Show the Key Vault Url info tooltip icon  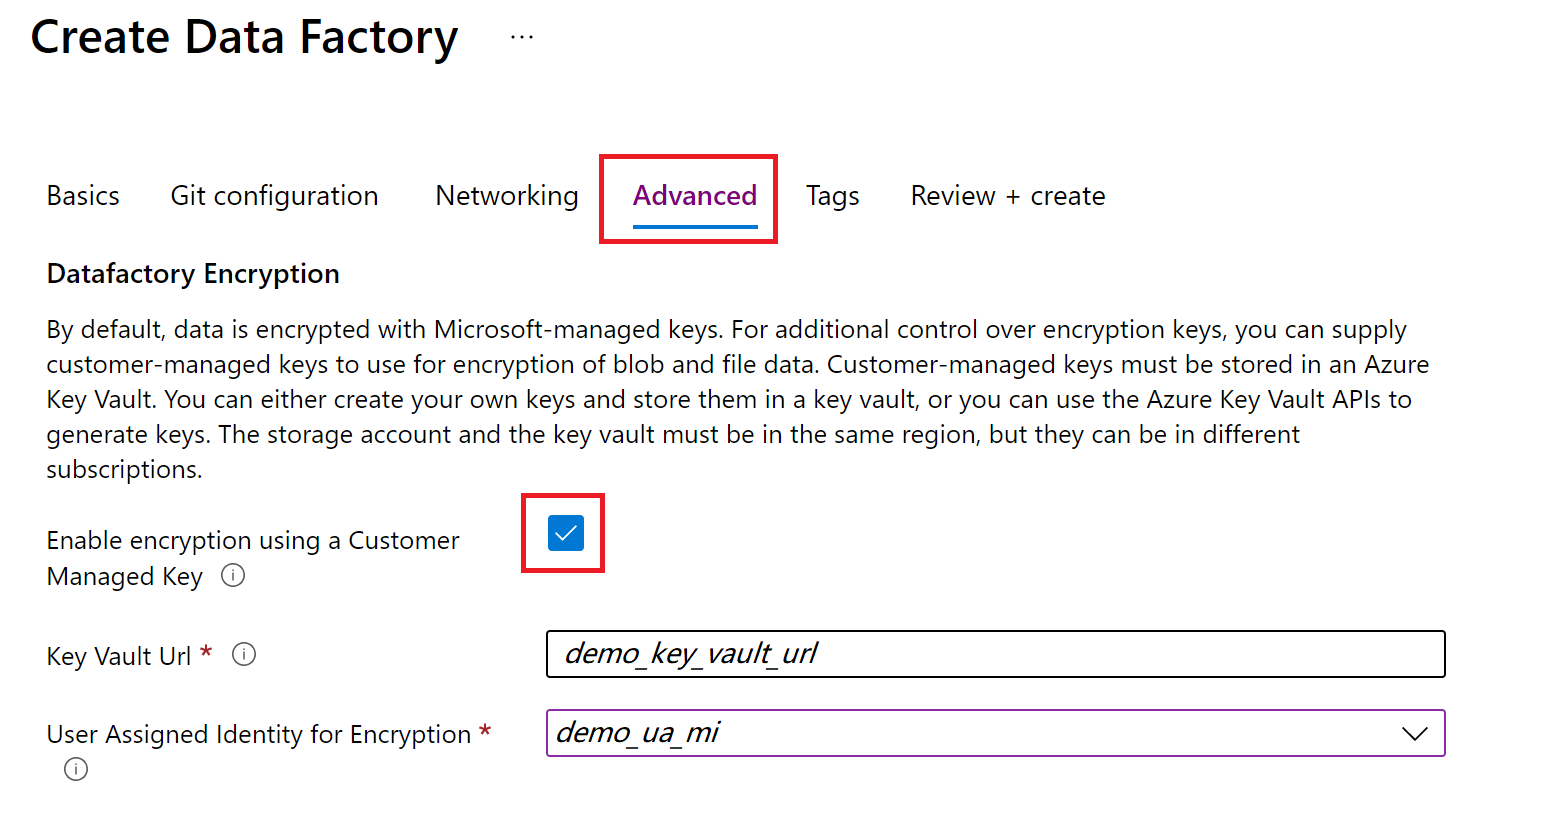(x=244, y=655)
